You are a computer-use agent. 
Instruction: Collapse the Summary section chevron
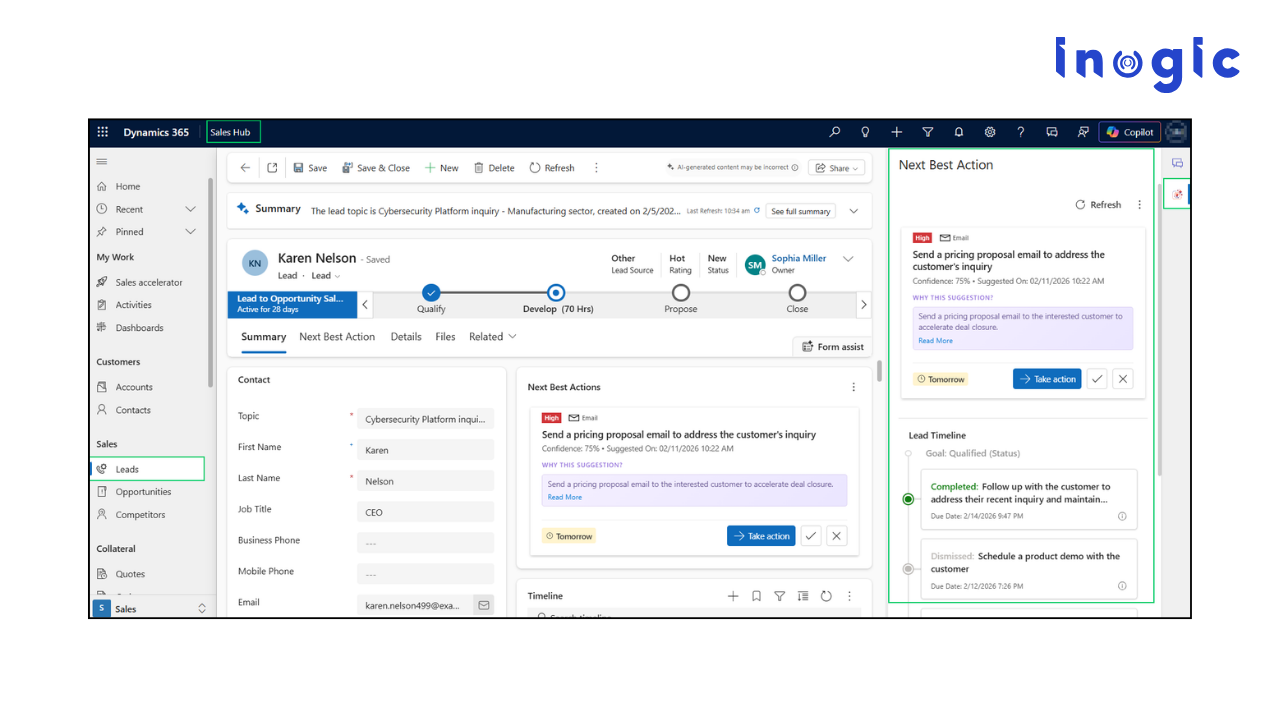(853, 211)
